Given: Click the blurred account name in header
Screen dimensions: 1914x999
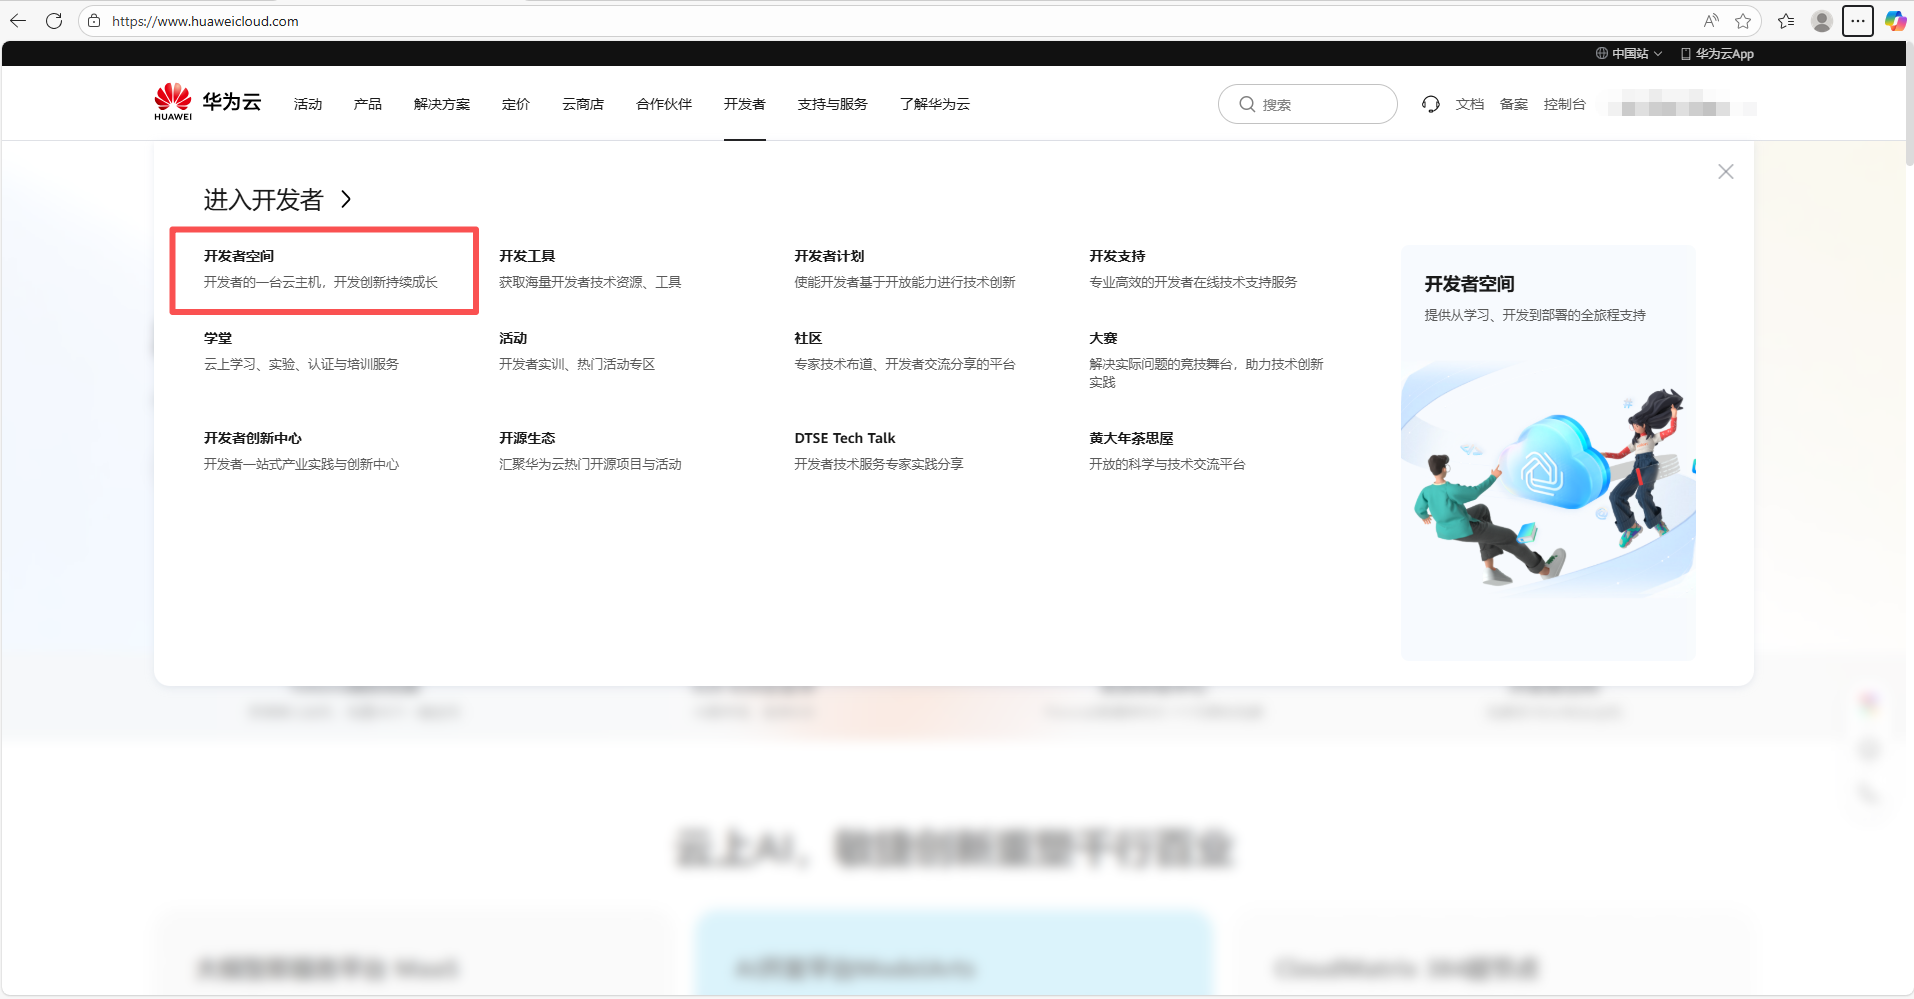Looking at the screenshot, I should click(1682, 104).
